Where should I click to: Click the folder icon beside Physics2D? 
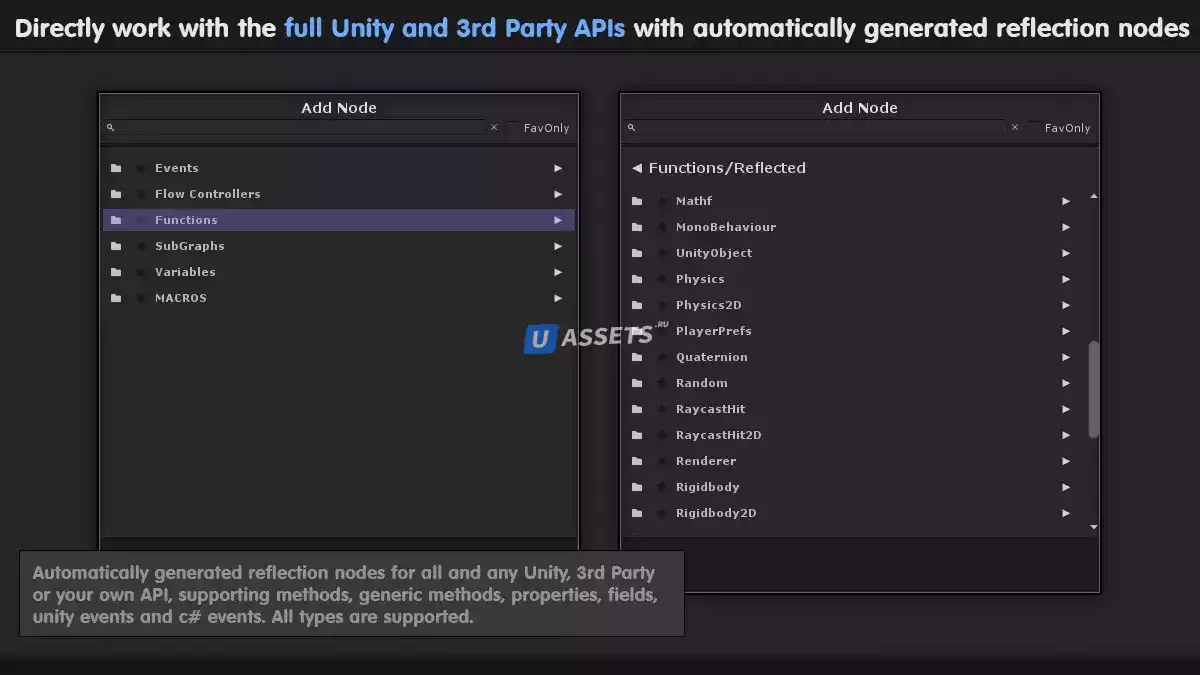click(637, 305)
